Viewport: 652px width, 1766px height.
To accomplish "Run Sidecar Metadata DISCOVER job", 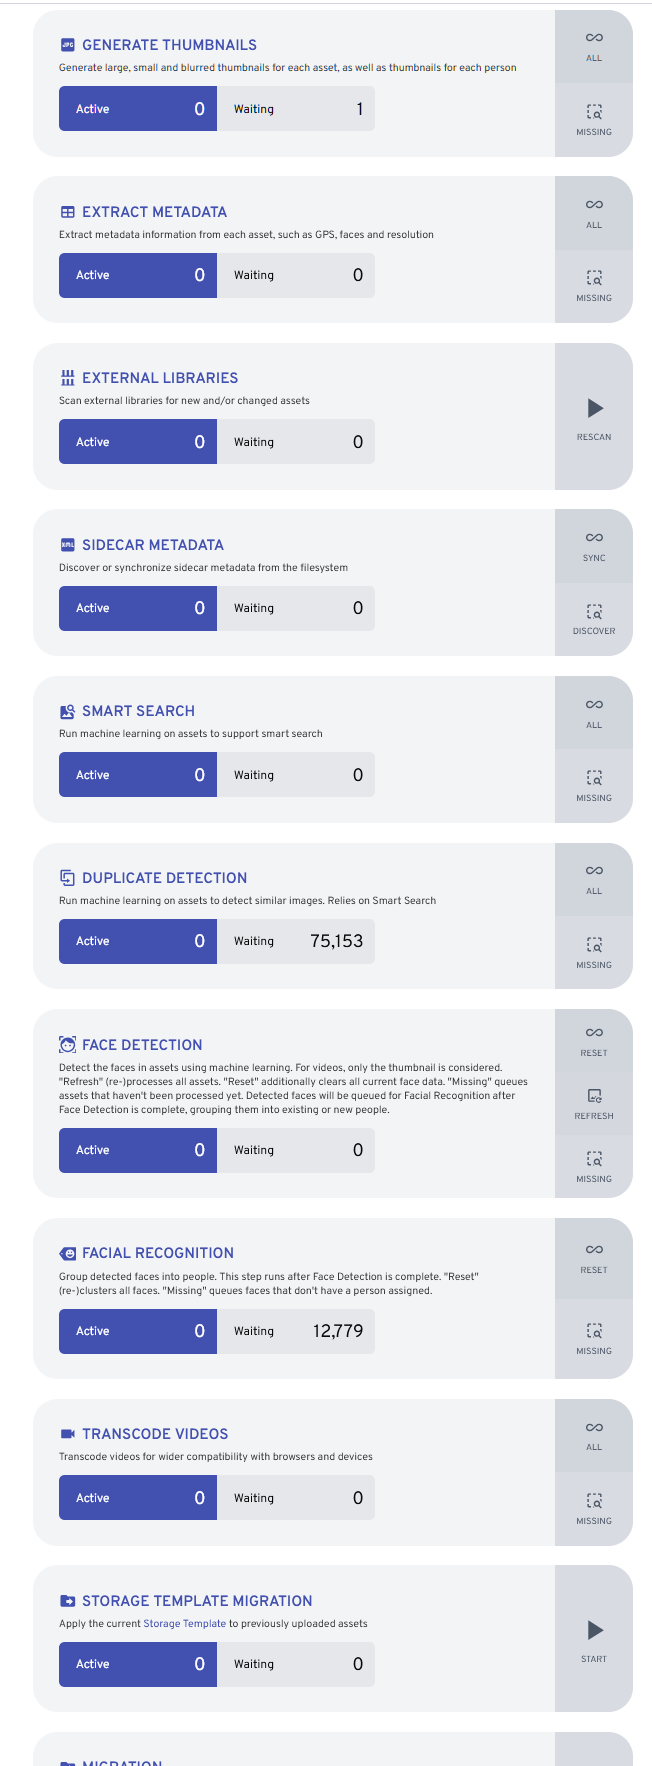I will point(594,620).
